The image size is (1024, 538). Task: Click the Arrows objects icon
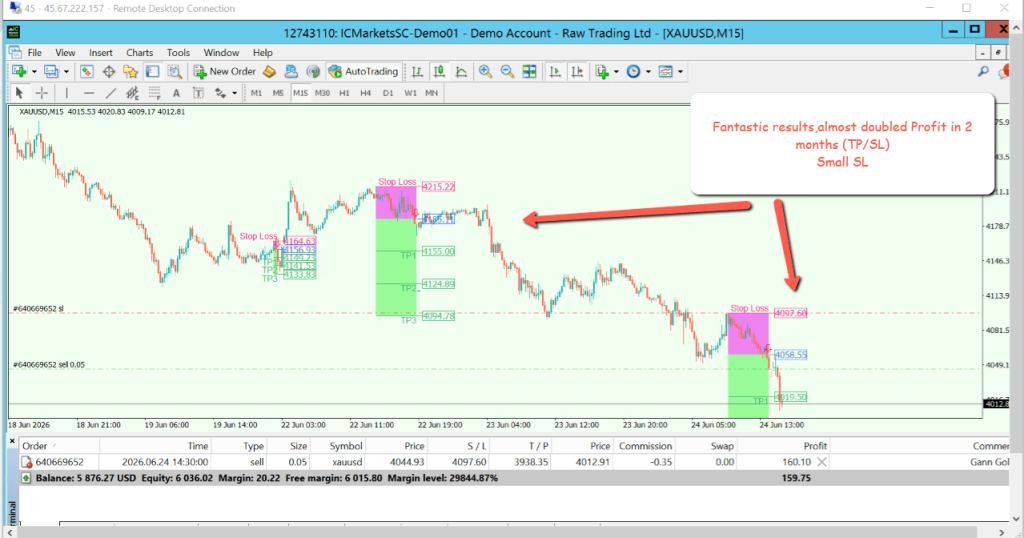click(221, 93)
